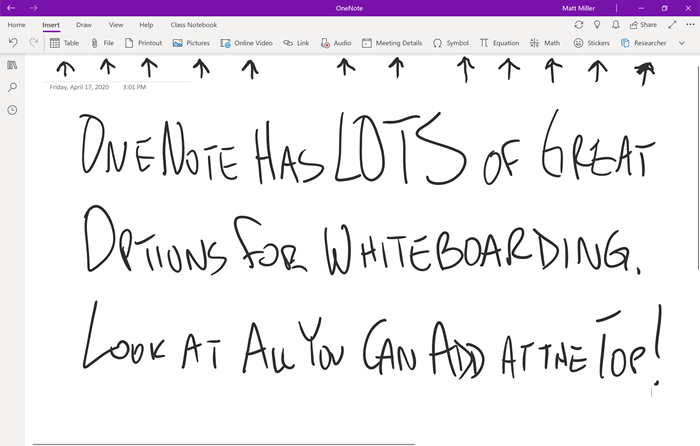Go forward with title bar arrow
Image resolution: width=700 pixels, height=446 pixels.
(x=33, y=8)
